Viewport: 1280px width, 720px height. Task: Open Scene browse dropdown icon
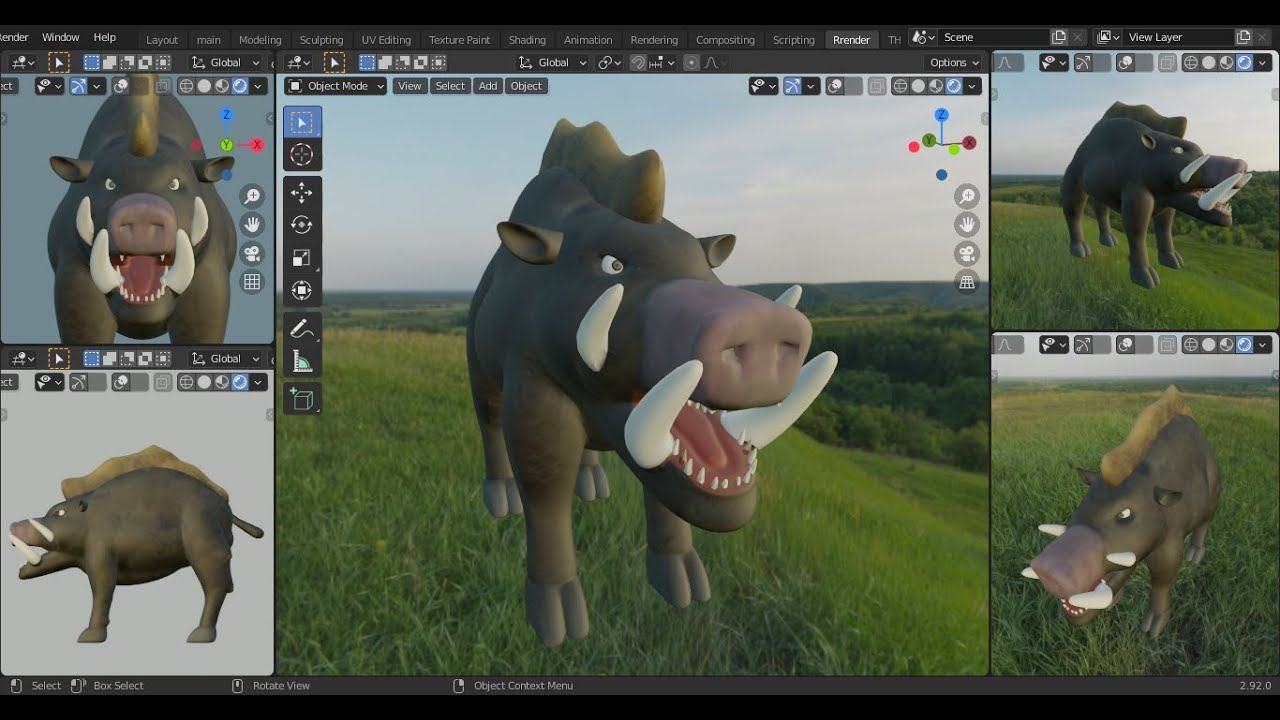pyautogui.click(x=925, y=37)
